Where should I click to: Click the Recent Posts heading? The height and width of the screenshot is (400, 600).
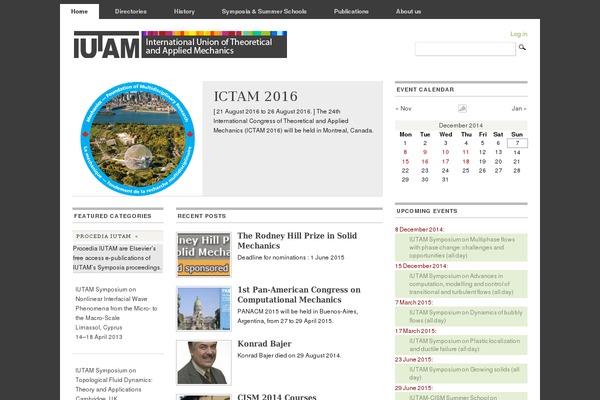point(202,216)
